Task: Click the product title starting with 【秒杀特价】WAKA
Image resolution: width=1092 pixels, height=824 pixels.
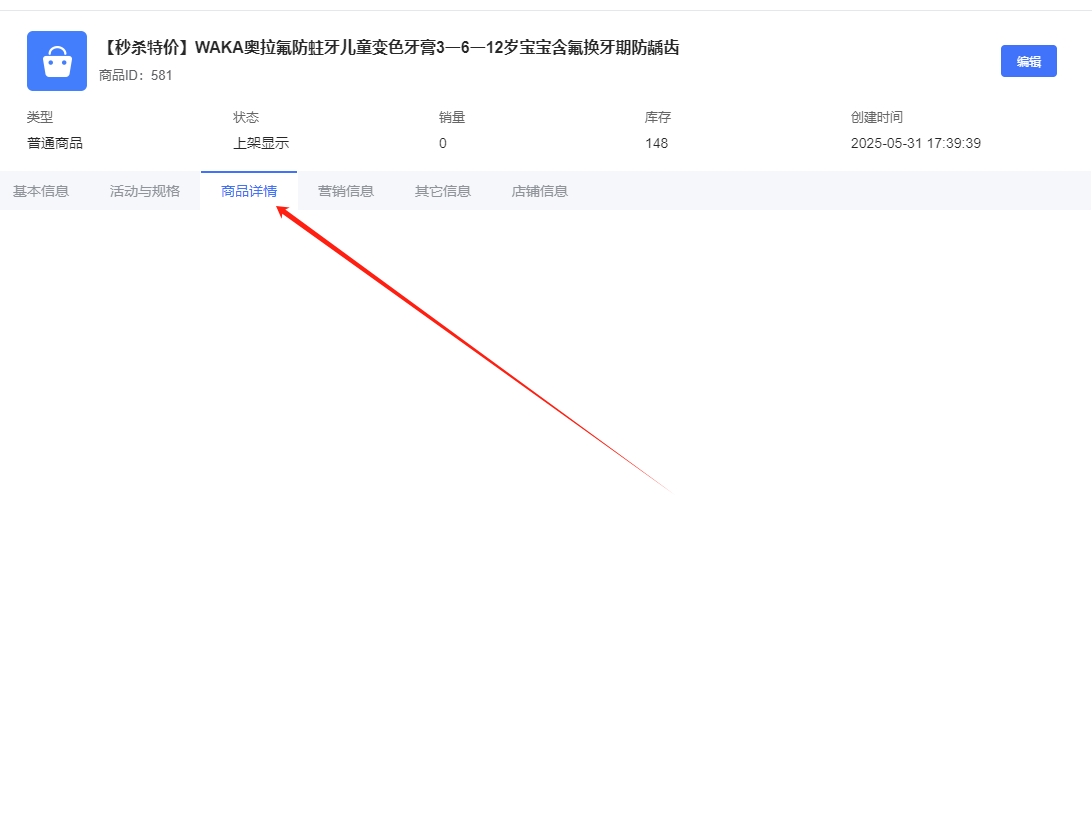Action: tap(389, 47)
